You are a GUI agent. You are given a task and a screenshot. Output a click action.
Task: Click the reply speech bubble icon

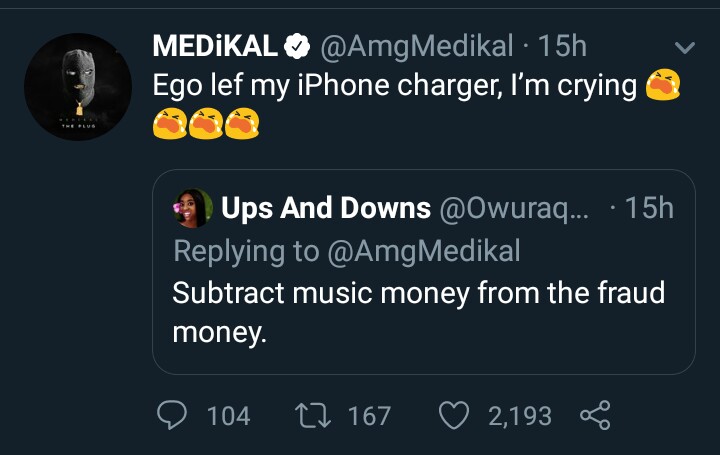coord(174,415)
